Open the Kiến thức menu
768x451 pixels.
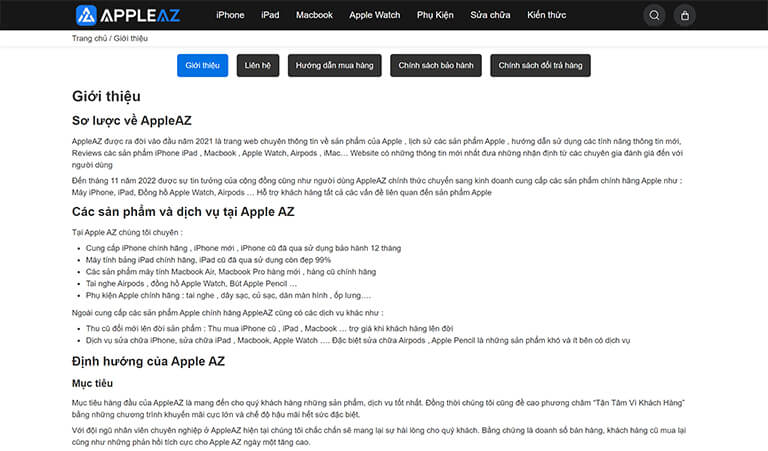coord(547,15)
